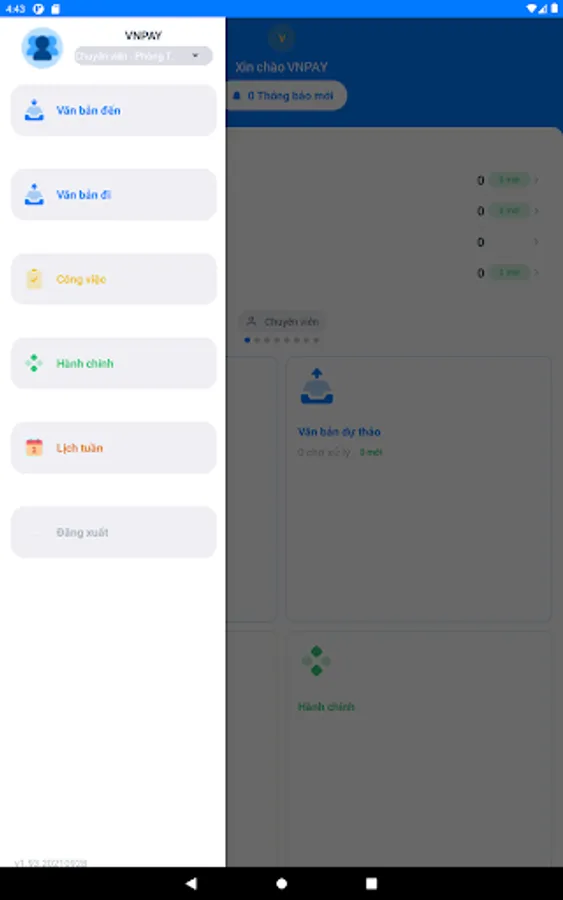Expand the Chuyên viên role dropdown

(143, 56)
